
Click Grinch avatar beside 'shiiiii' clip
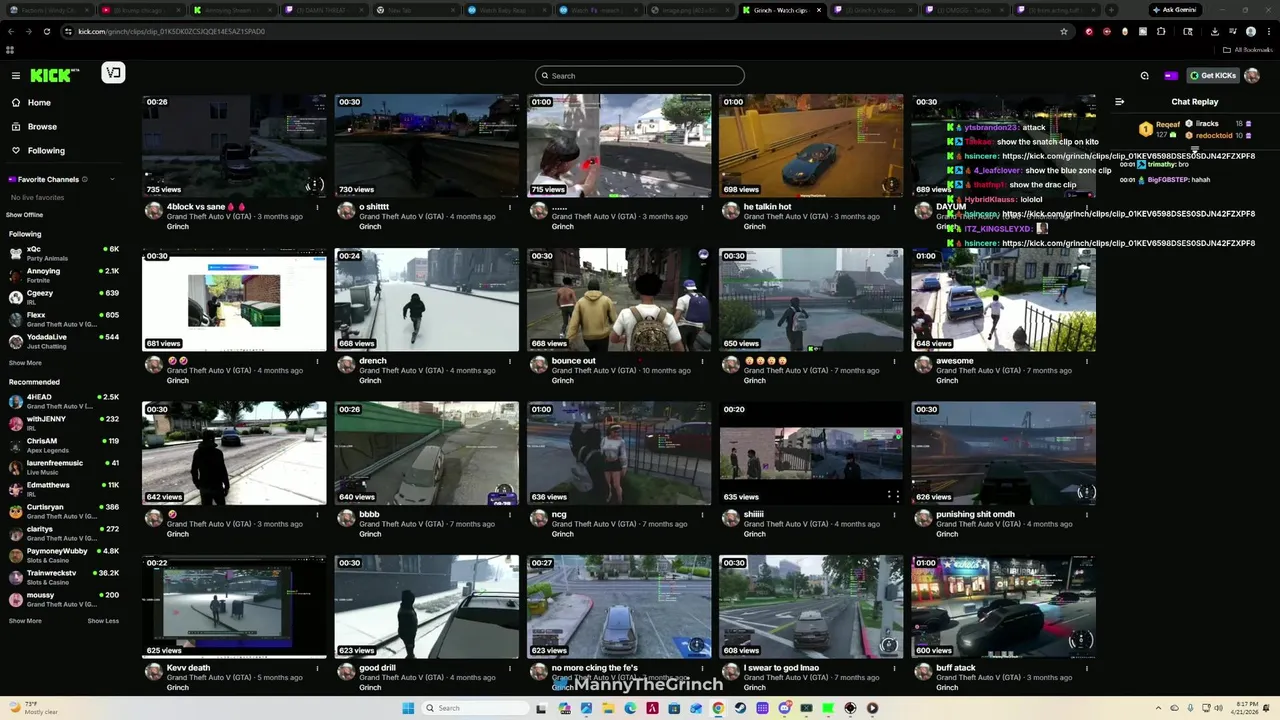tap(731, 518)
